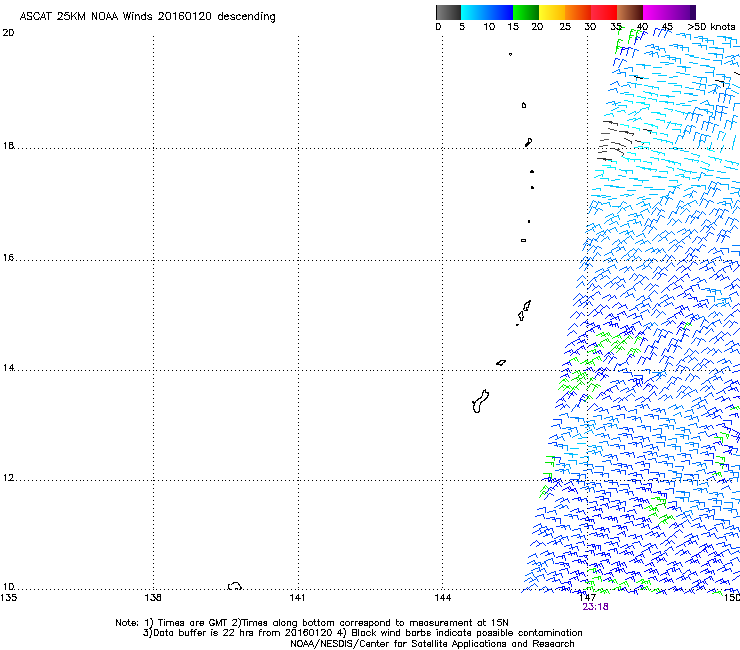The image size is (740, 650).
Task: Click the ASCAT 25KM NOAA Winds title
Action: coord(147,16)
